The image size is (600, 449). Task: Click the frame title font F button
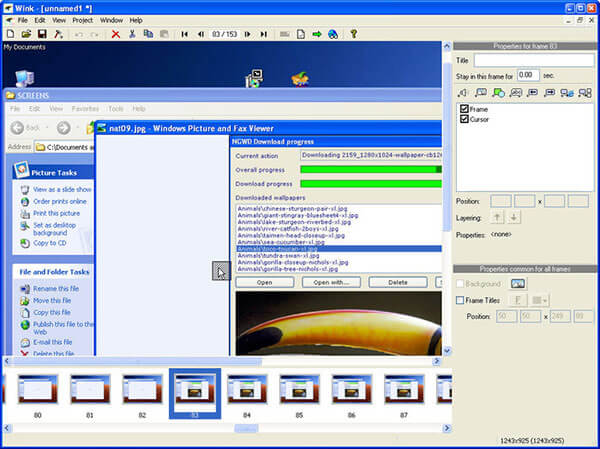[518, 300]
